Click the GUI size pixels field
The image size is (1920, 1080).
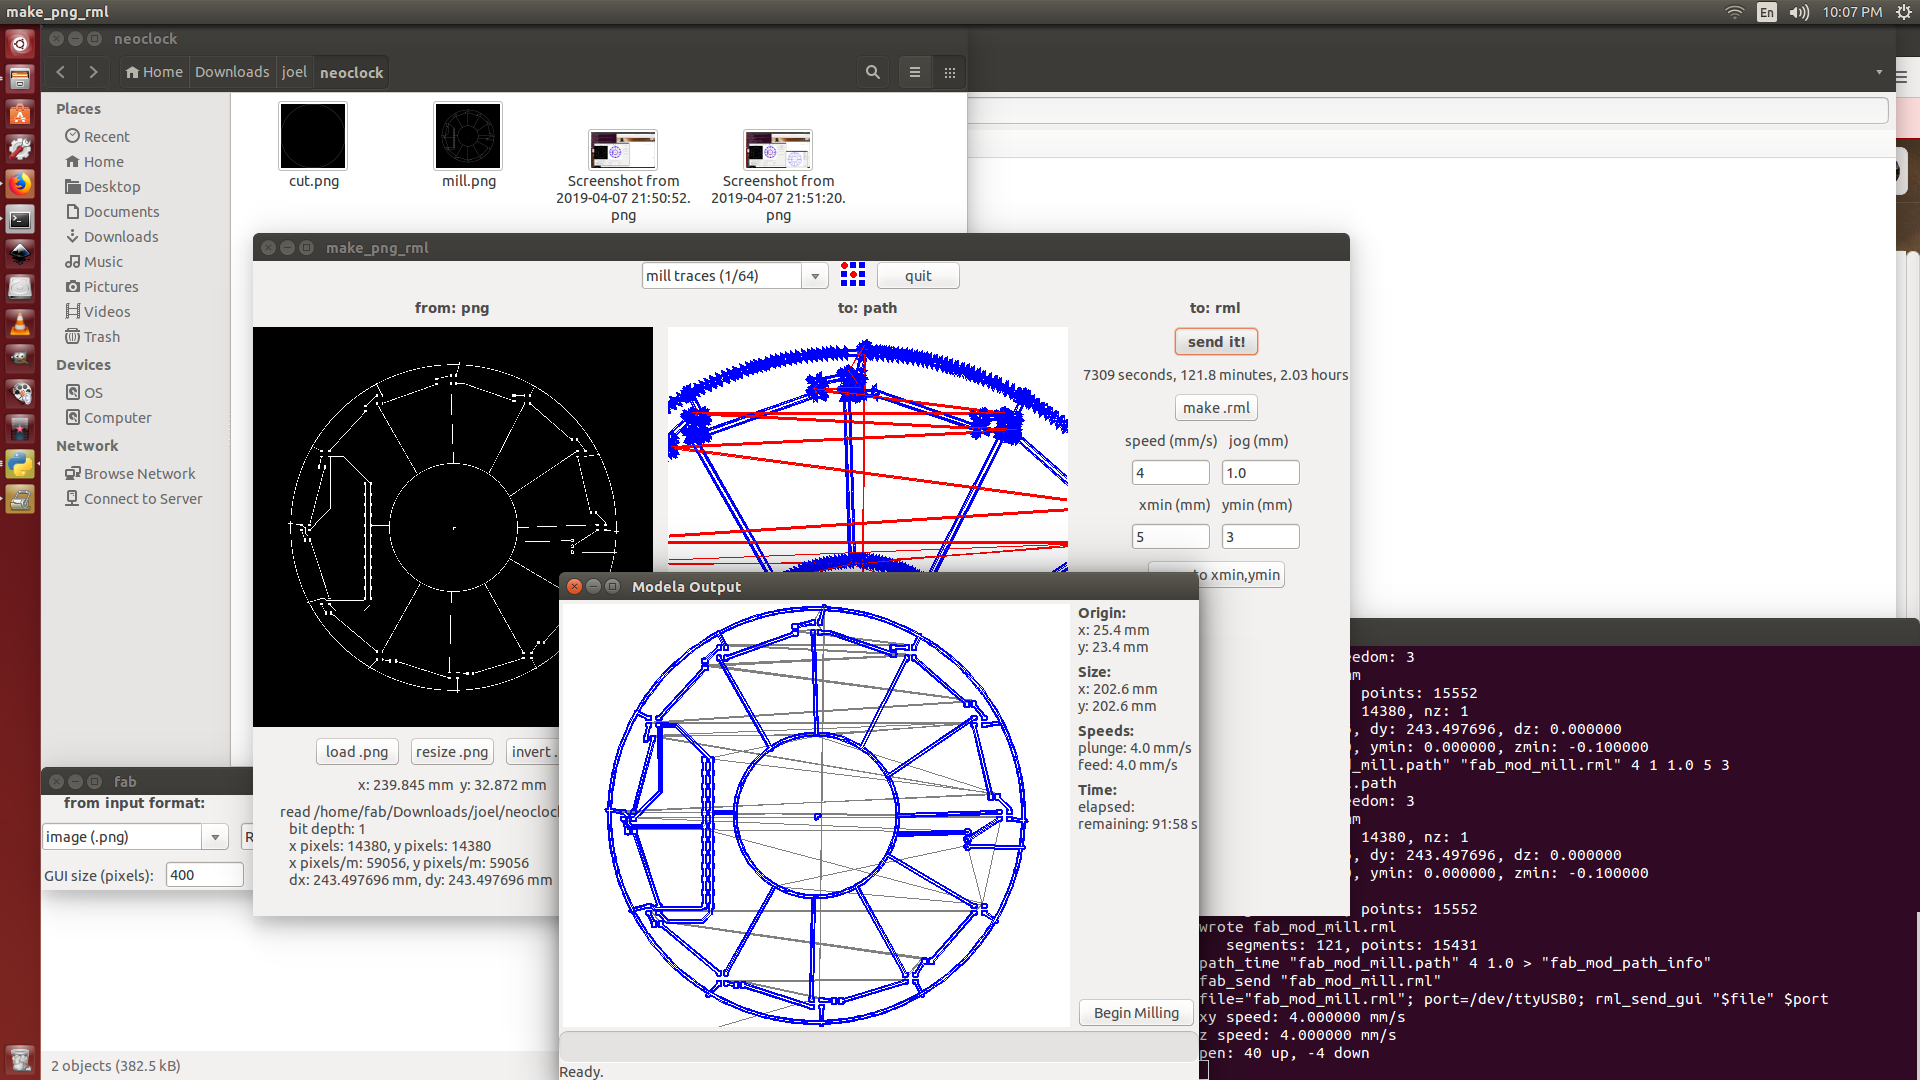coord(204,875)
